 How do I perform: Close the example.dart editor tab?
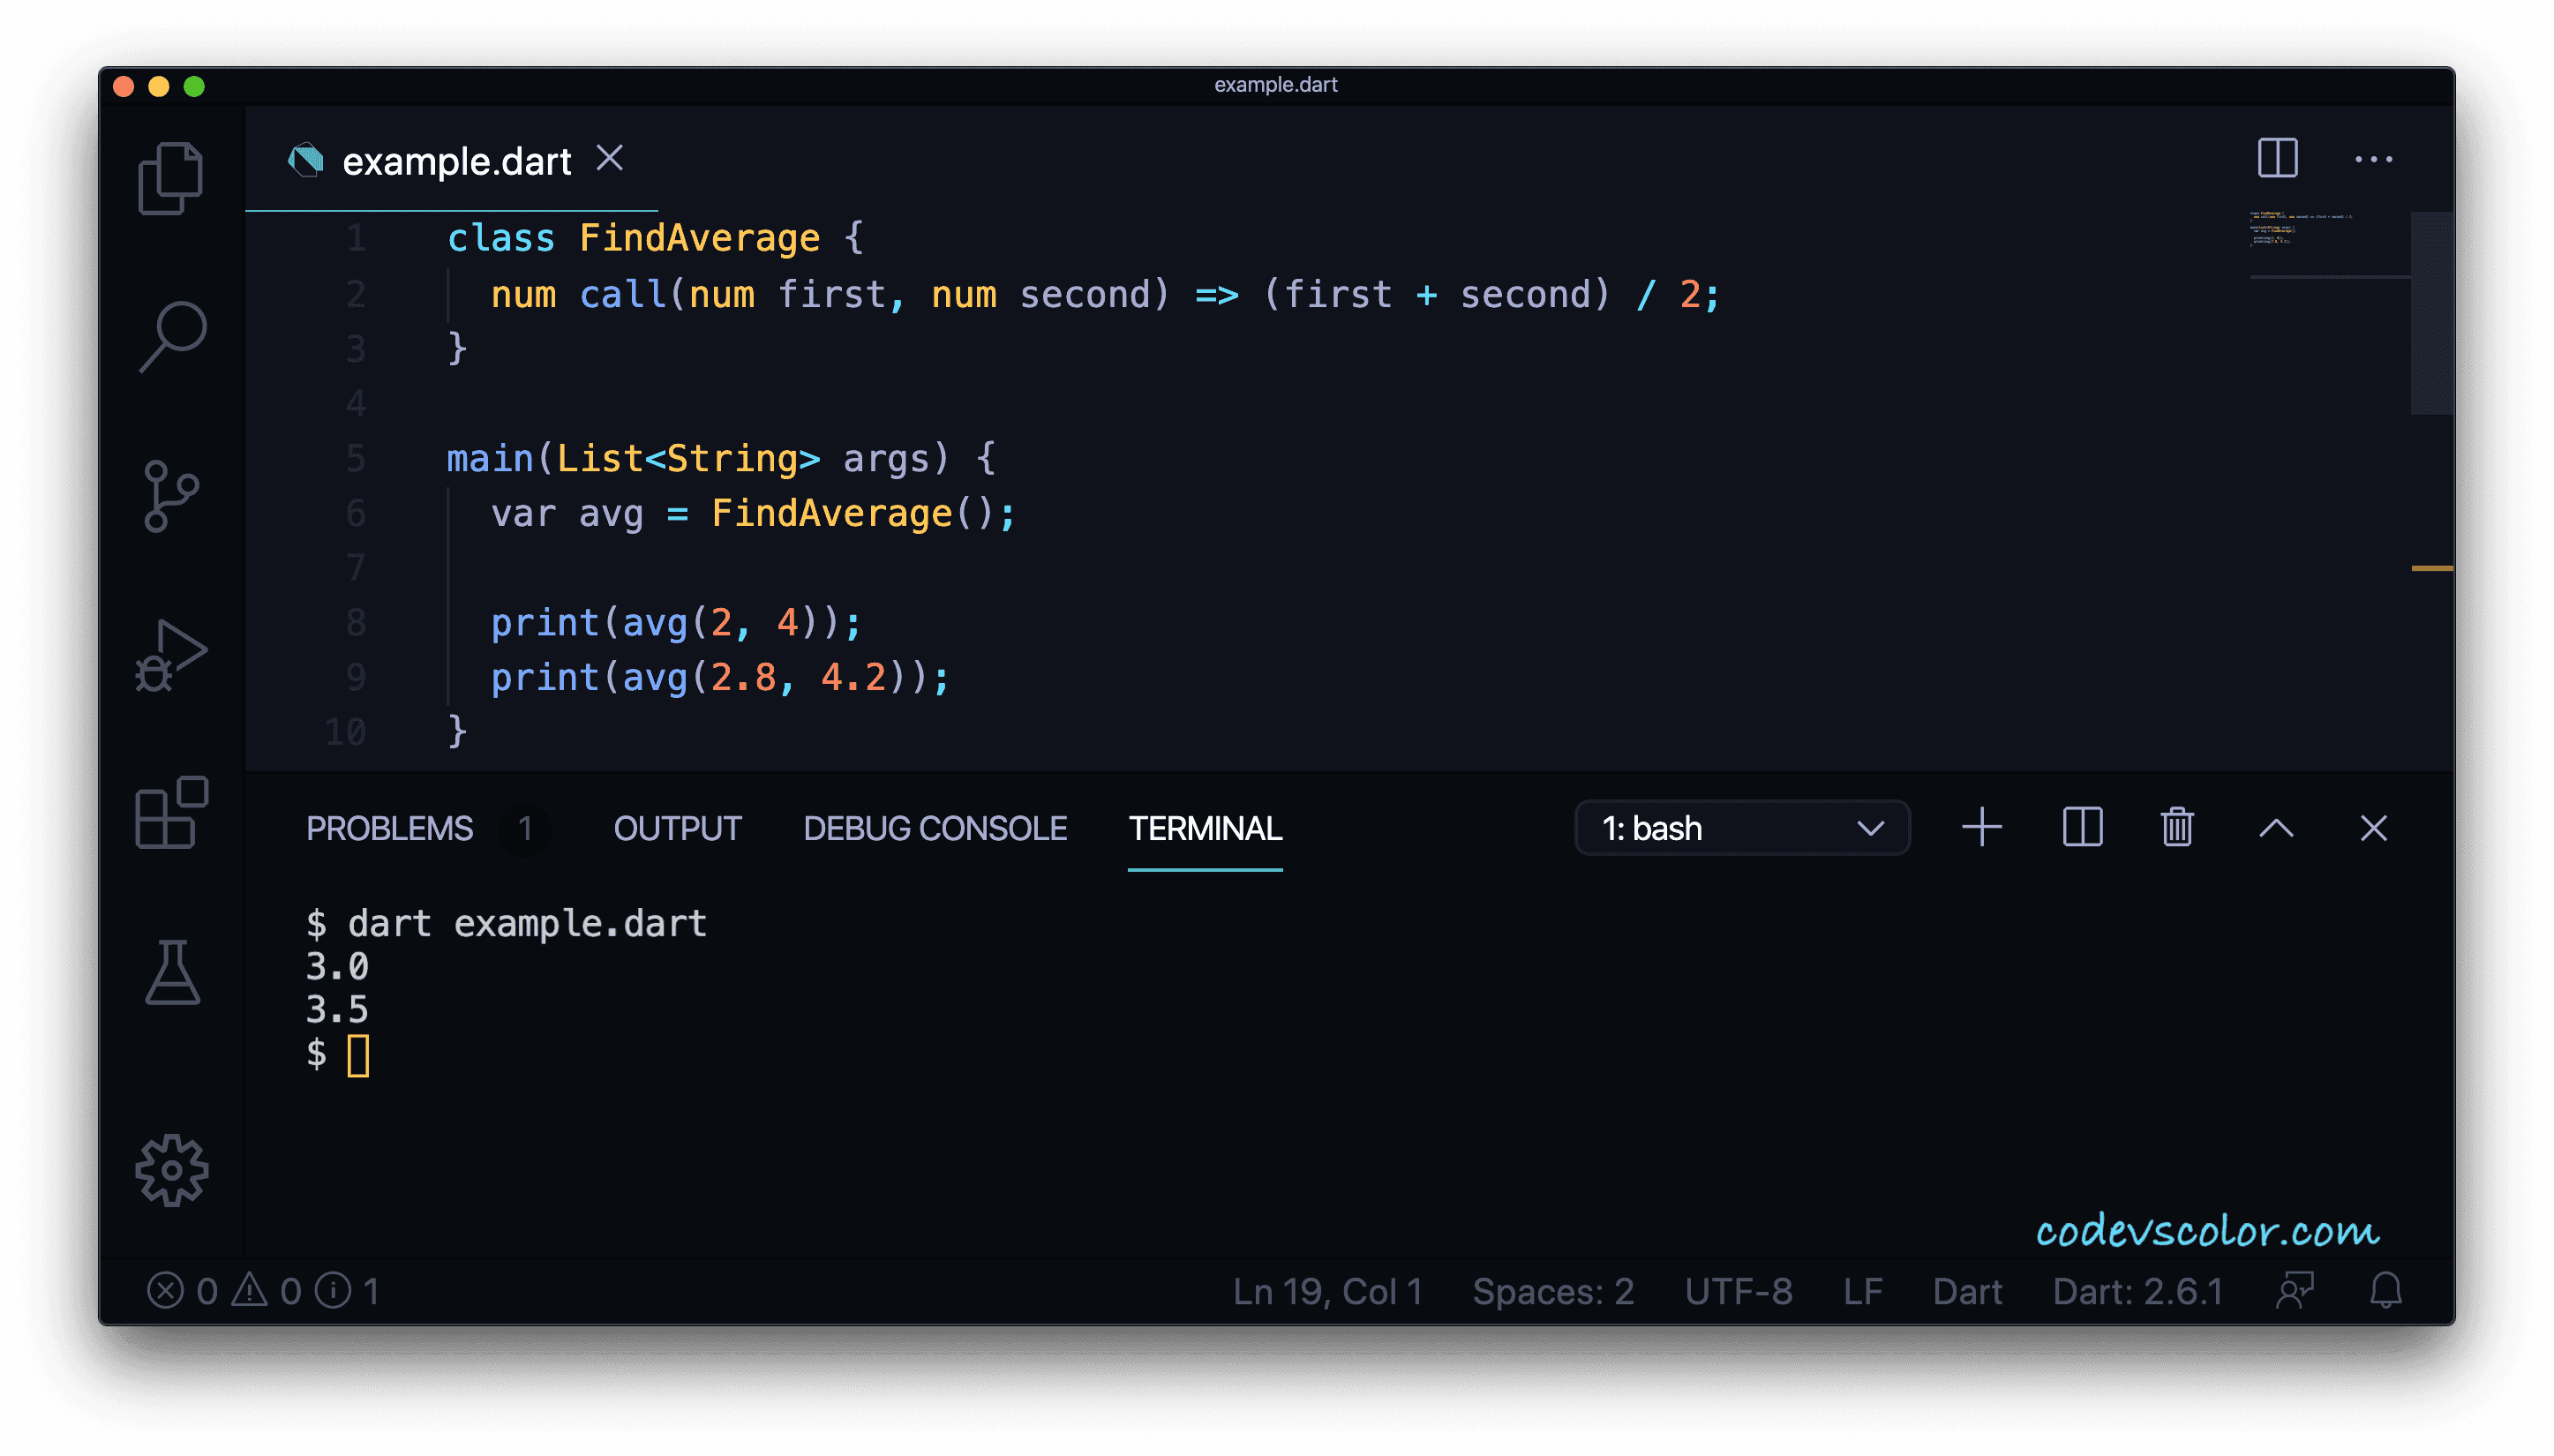tap(610, 158)
